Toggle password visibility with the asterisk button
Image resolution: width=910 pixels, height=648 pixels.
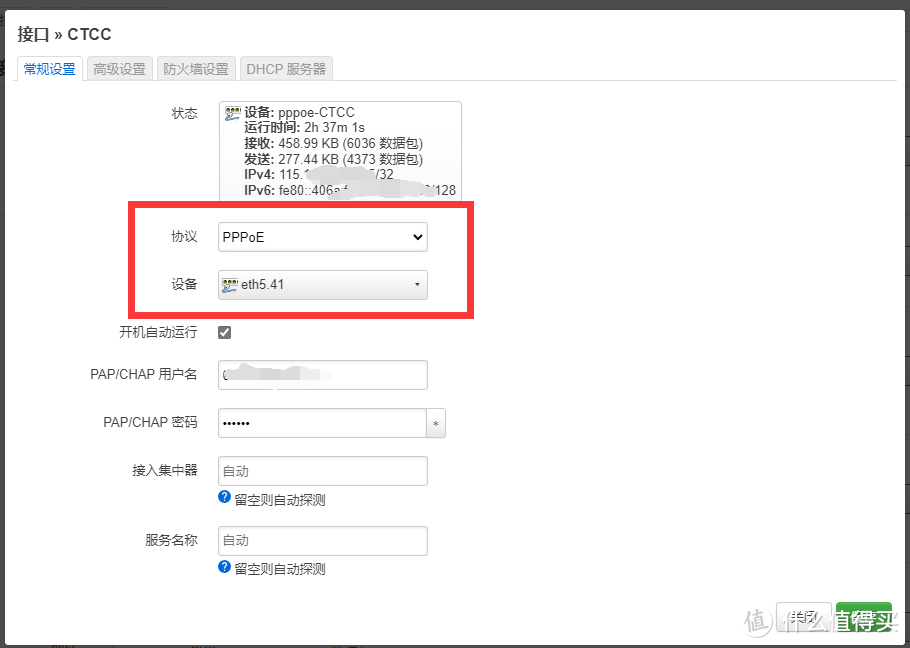[436, 423]
